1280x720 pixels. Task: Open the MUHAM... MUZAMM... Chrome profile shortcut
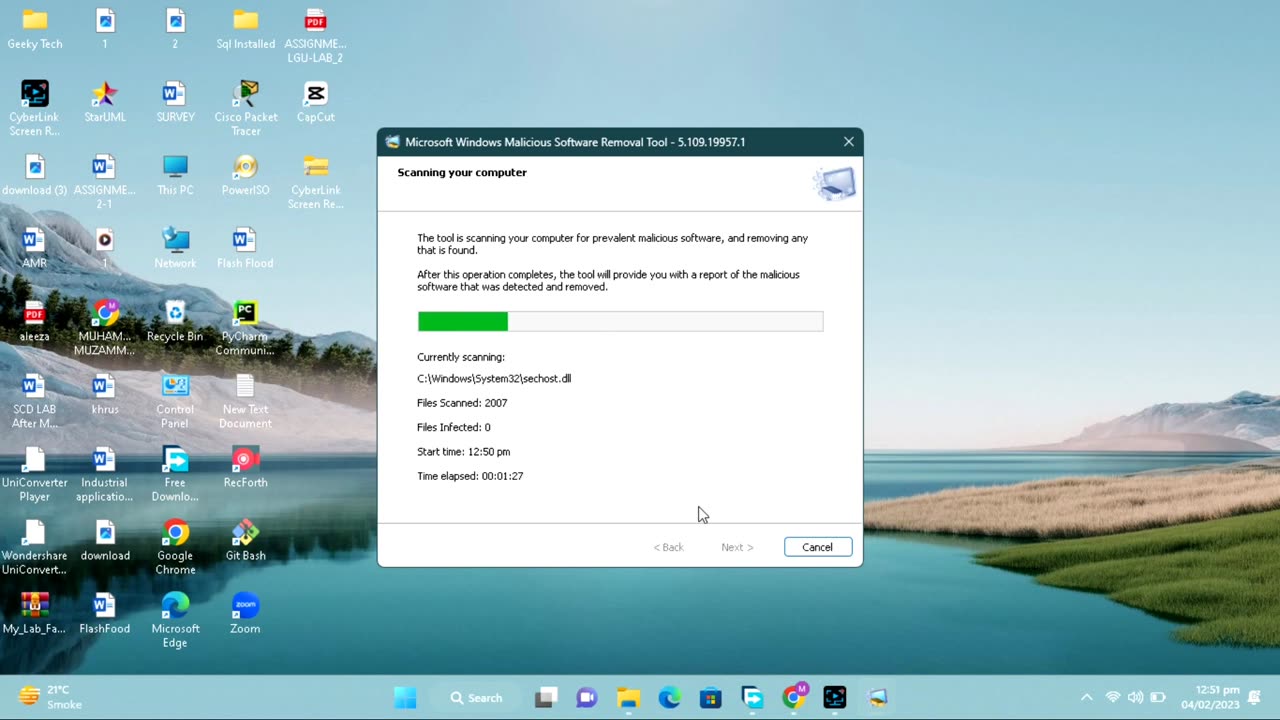coord(105,328)
